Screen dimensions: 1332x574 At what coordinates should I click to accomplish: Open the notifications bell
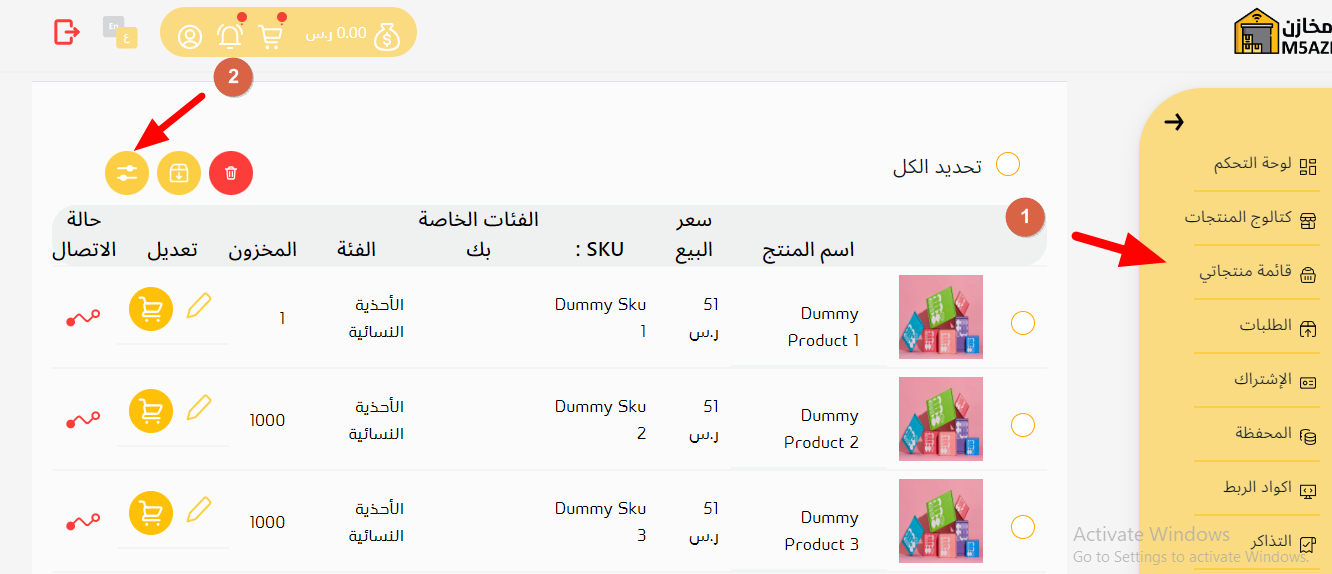click(x=230, y=35)
